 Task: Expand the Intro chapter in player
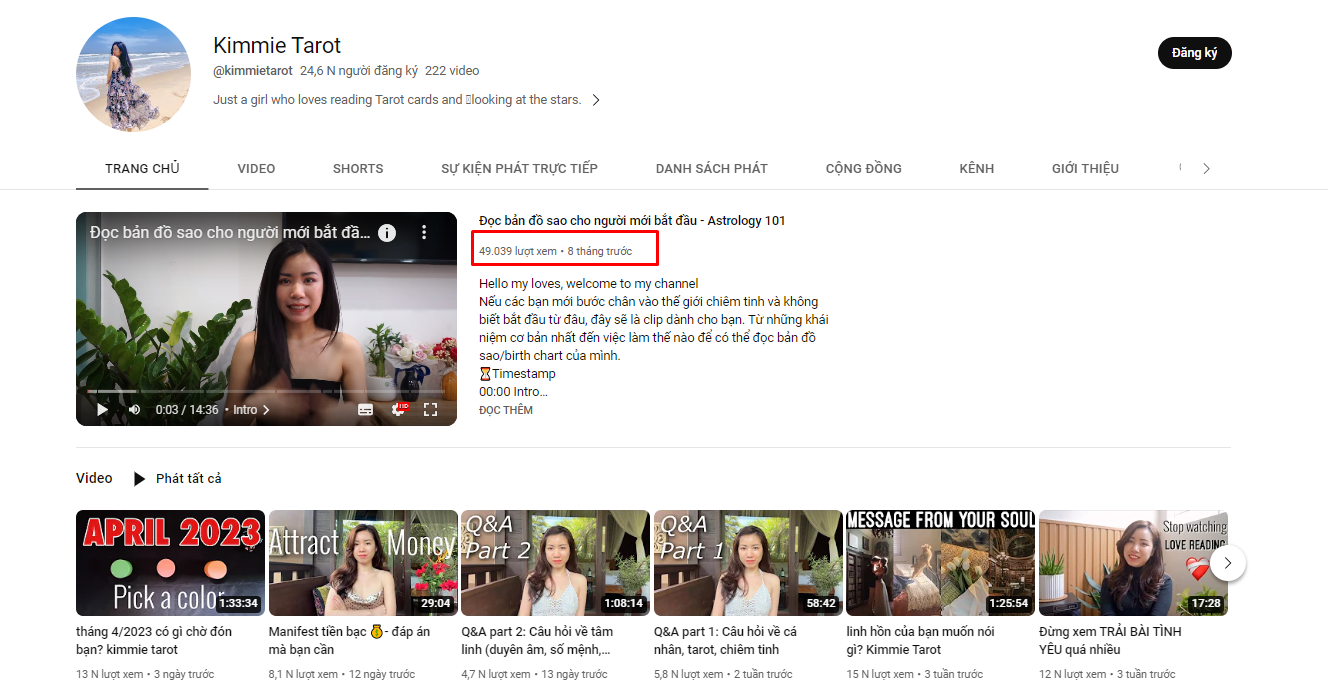pyautogui.click(x=251, y=410)
